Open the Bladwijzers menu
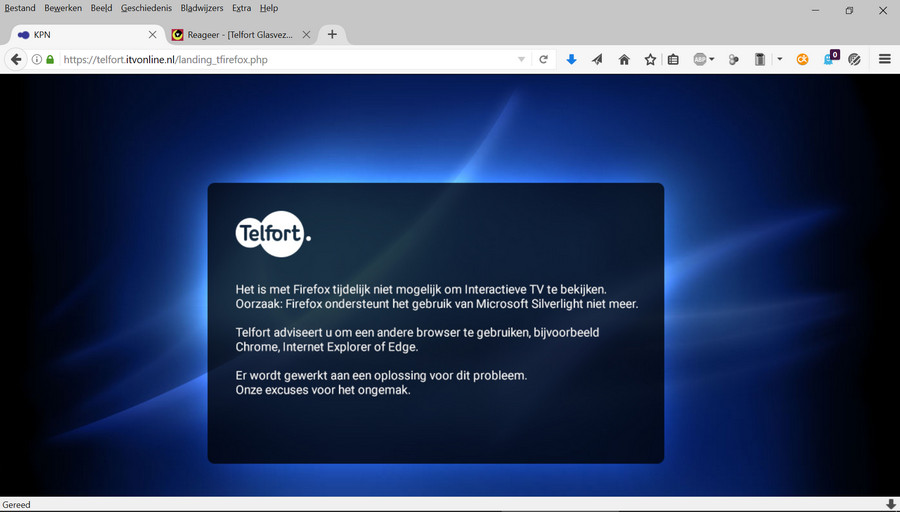This screenshot has width=900, height=512. click(x=202, y=8)
